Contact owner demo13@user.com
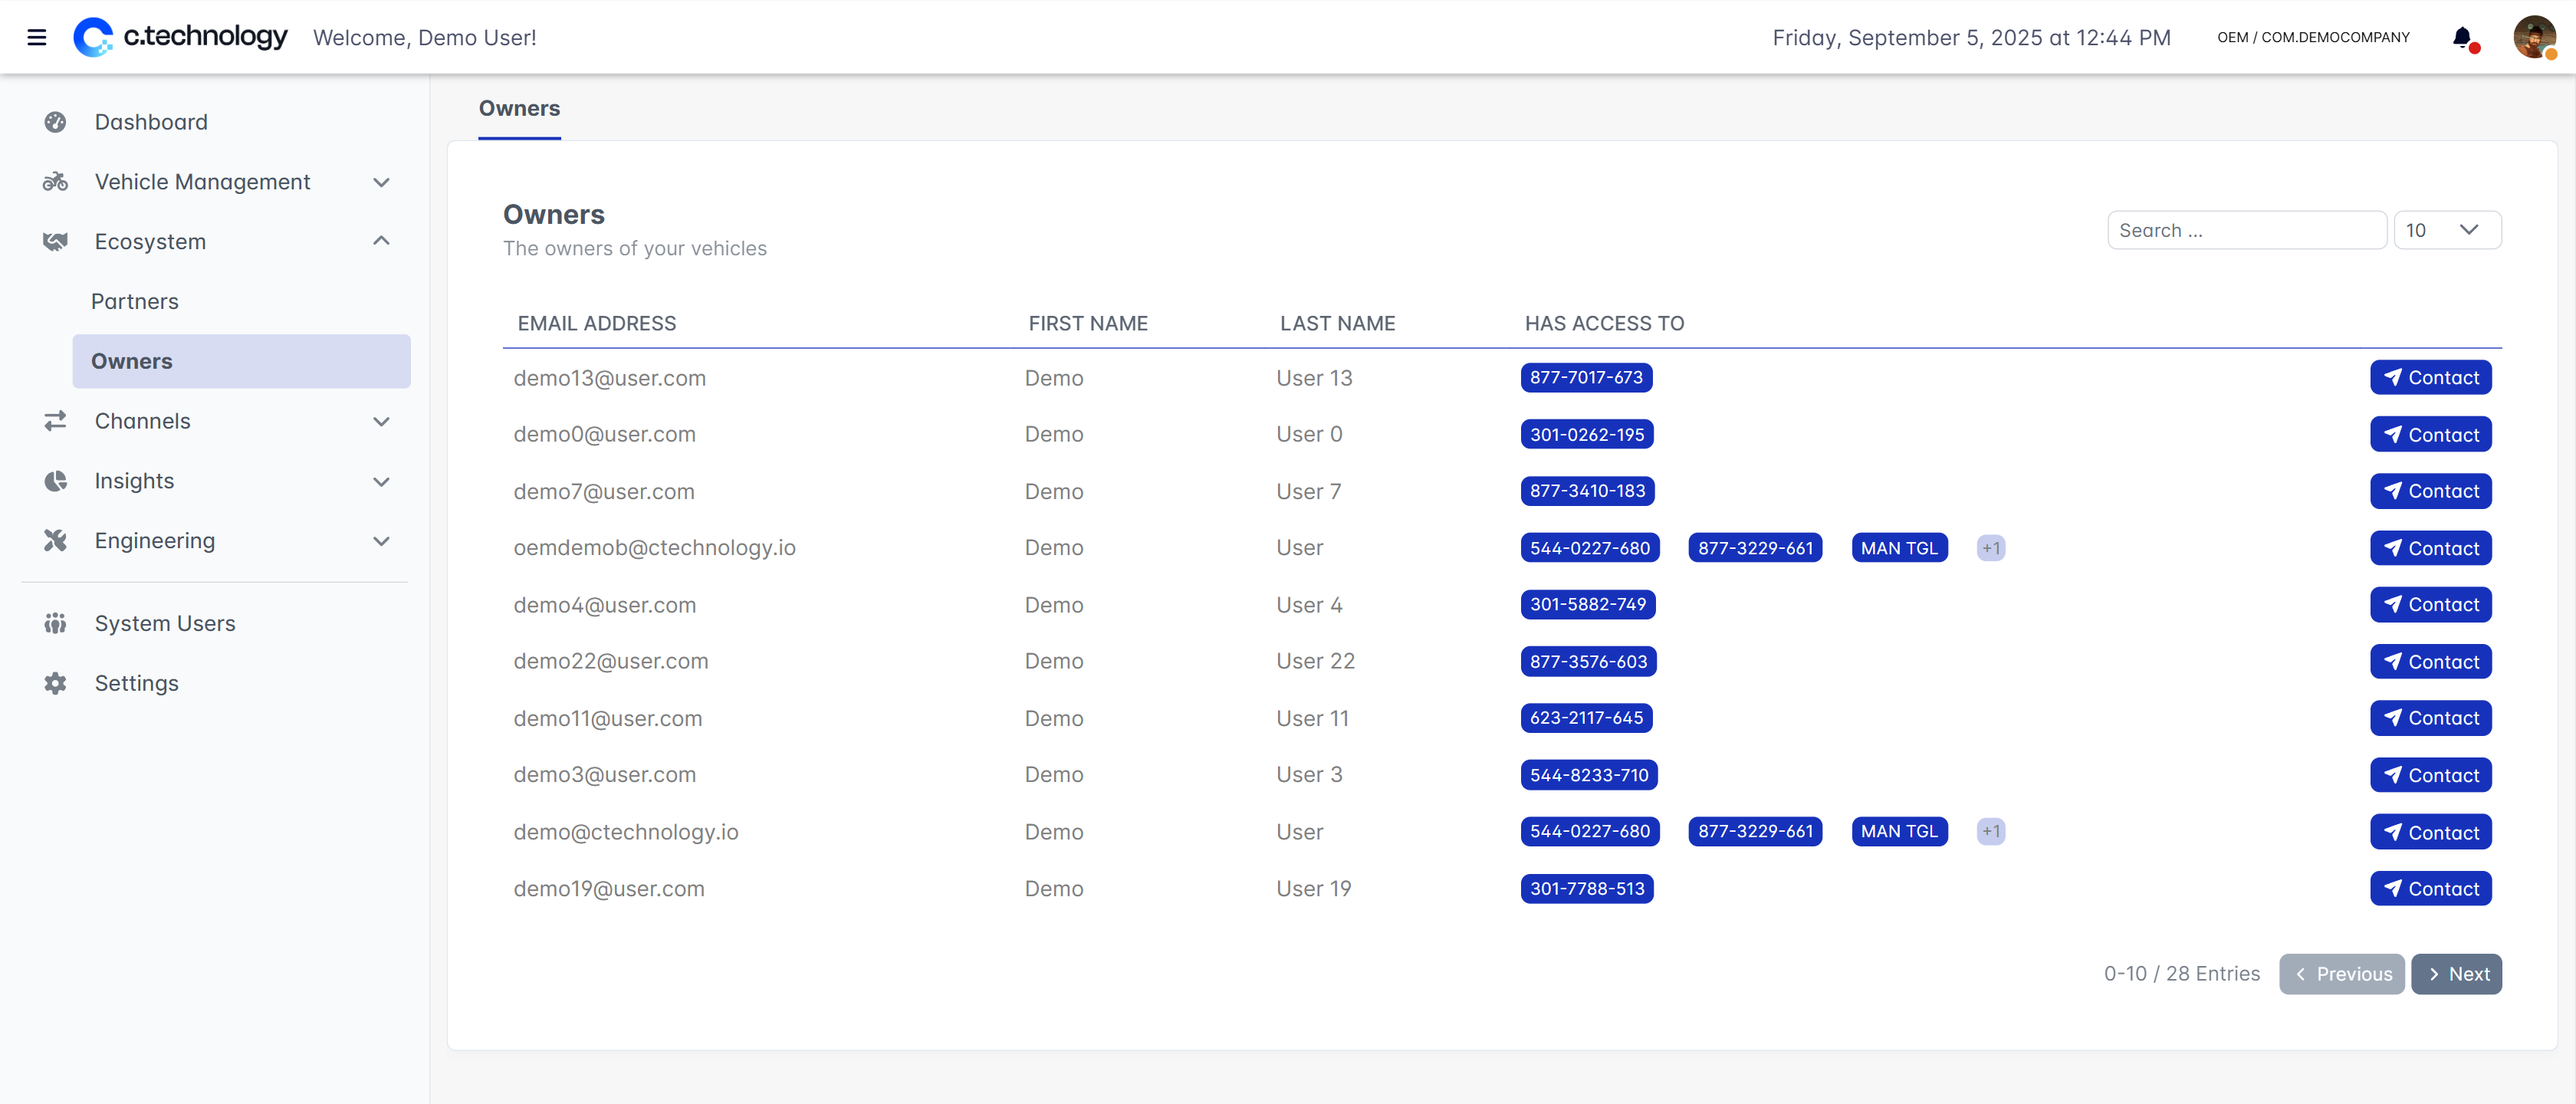Image resolution: width=2576 pixels, height=1104 pixels. 2430,377
